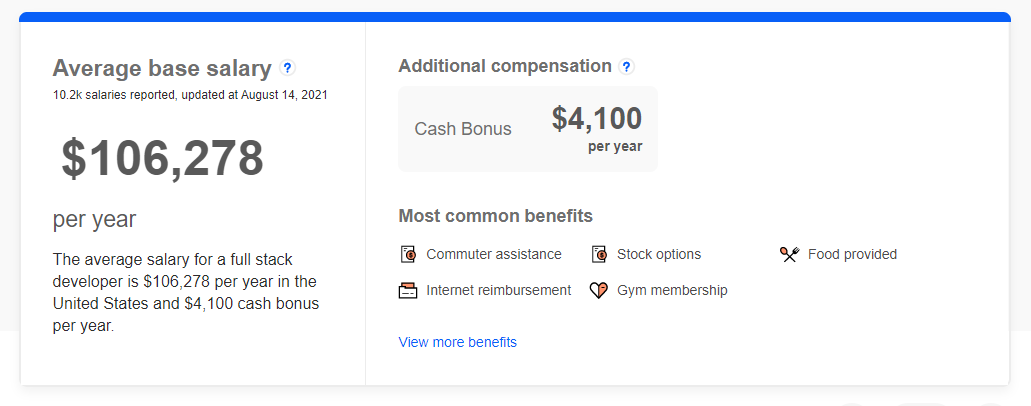Click the Stock options benefit icon
The image size is (1031, 406).
point(598,254)
